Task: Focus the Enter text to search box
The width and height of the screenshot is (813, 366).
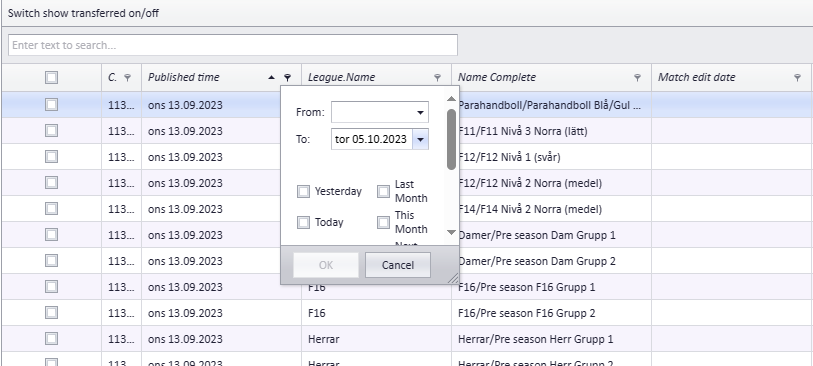Action: tap(233, 45)
